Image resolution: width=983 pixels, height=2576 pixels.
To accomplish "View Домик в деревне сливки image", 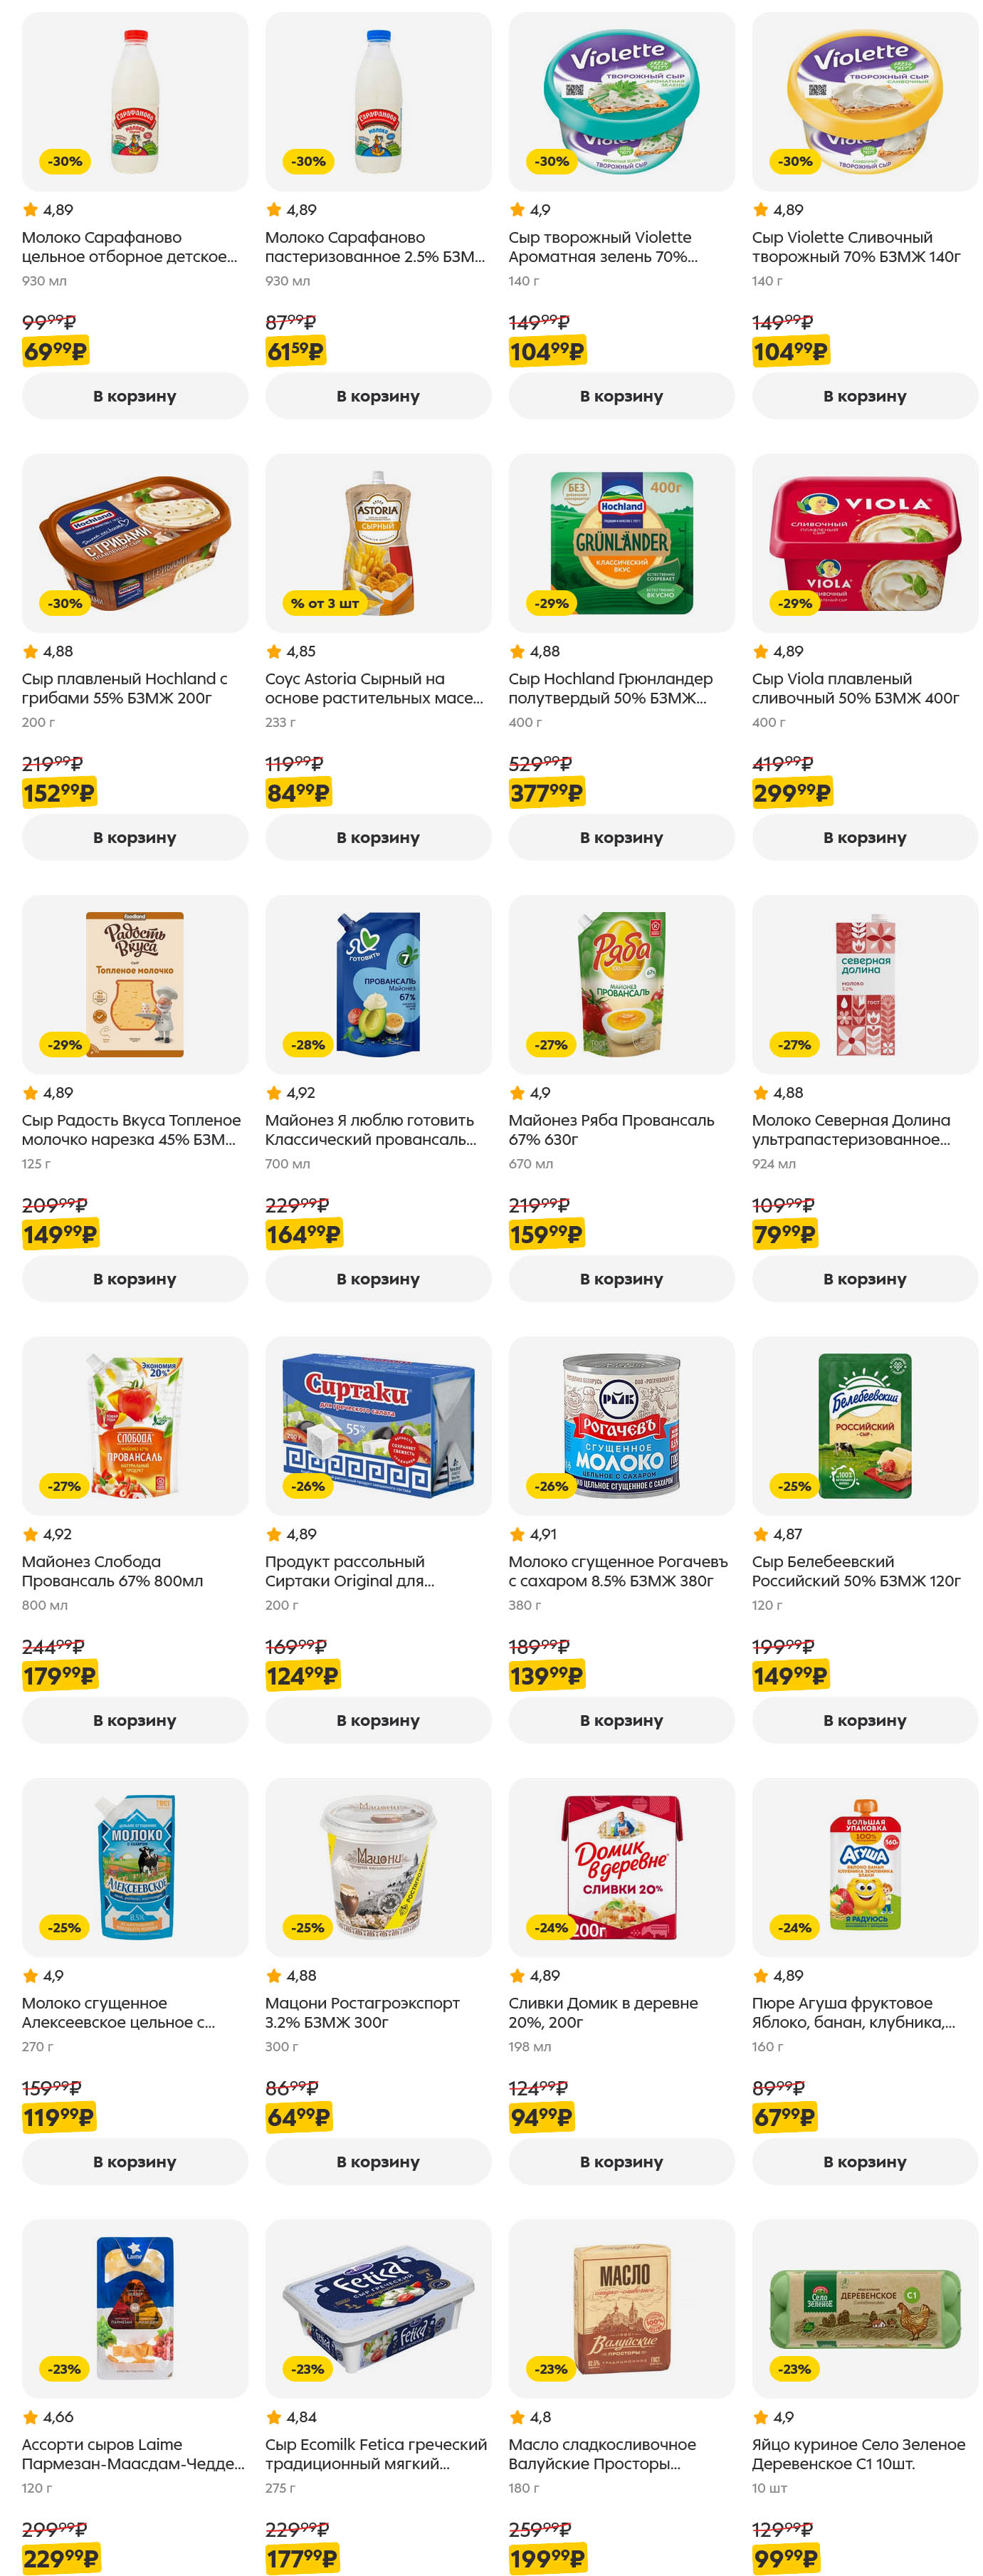I will coord(620,1866).
